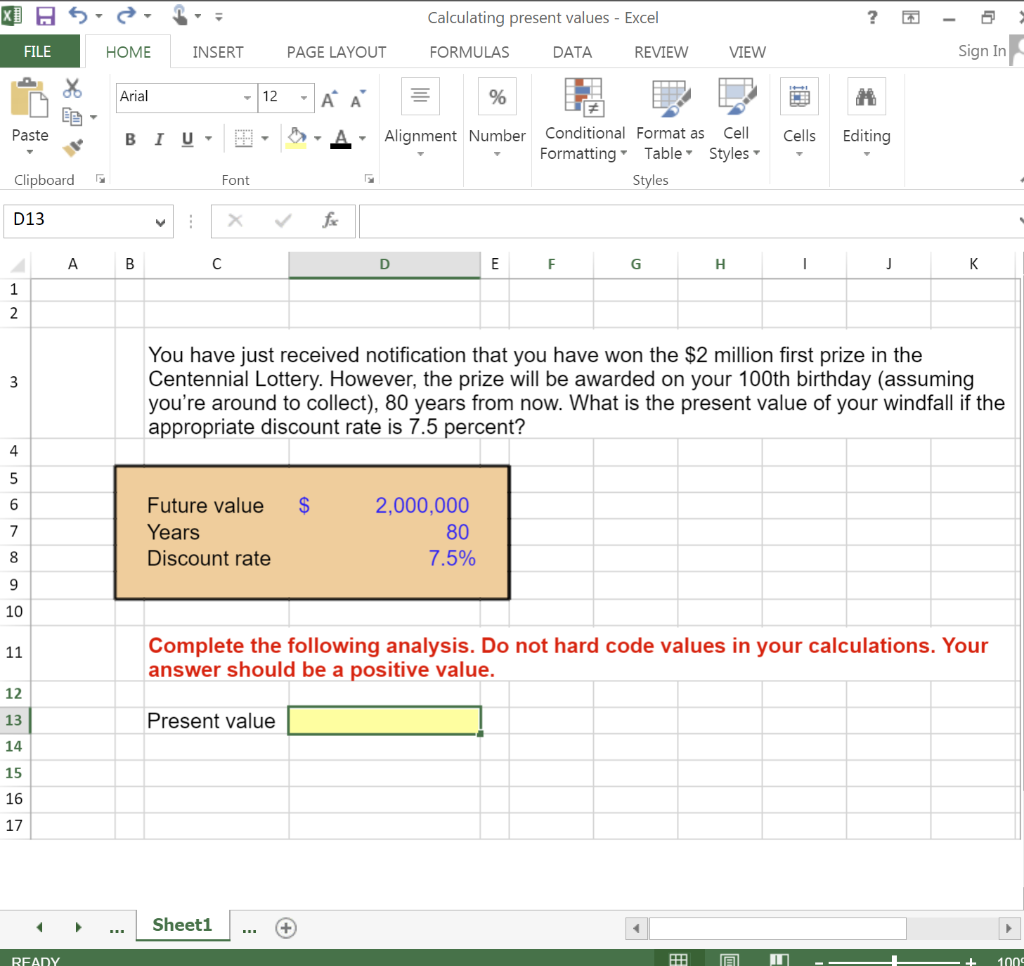Screen dimensions: 1024x966
Task: Click the Cut icon in Clipboard group
Action: 70,88
